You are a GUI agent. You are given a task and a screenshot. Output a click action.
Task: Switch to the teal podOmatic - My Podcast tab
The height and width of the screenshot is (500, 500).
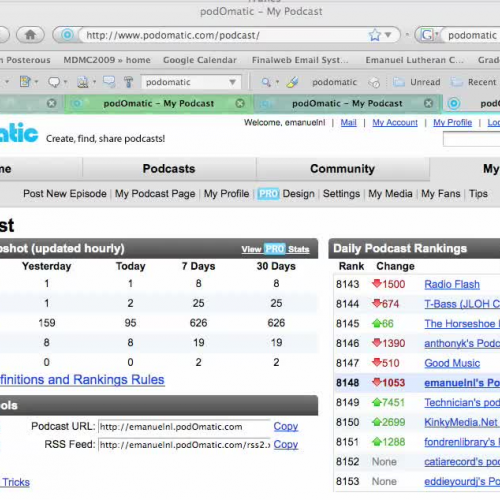(x=347, y=104)
